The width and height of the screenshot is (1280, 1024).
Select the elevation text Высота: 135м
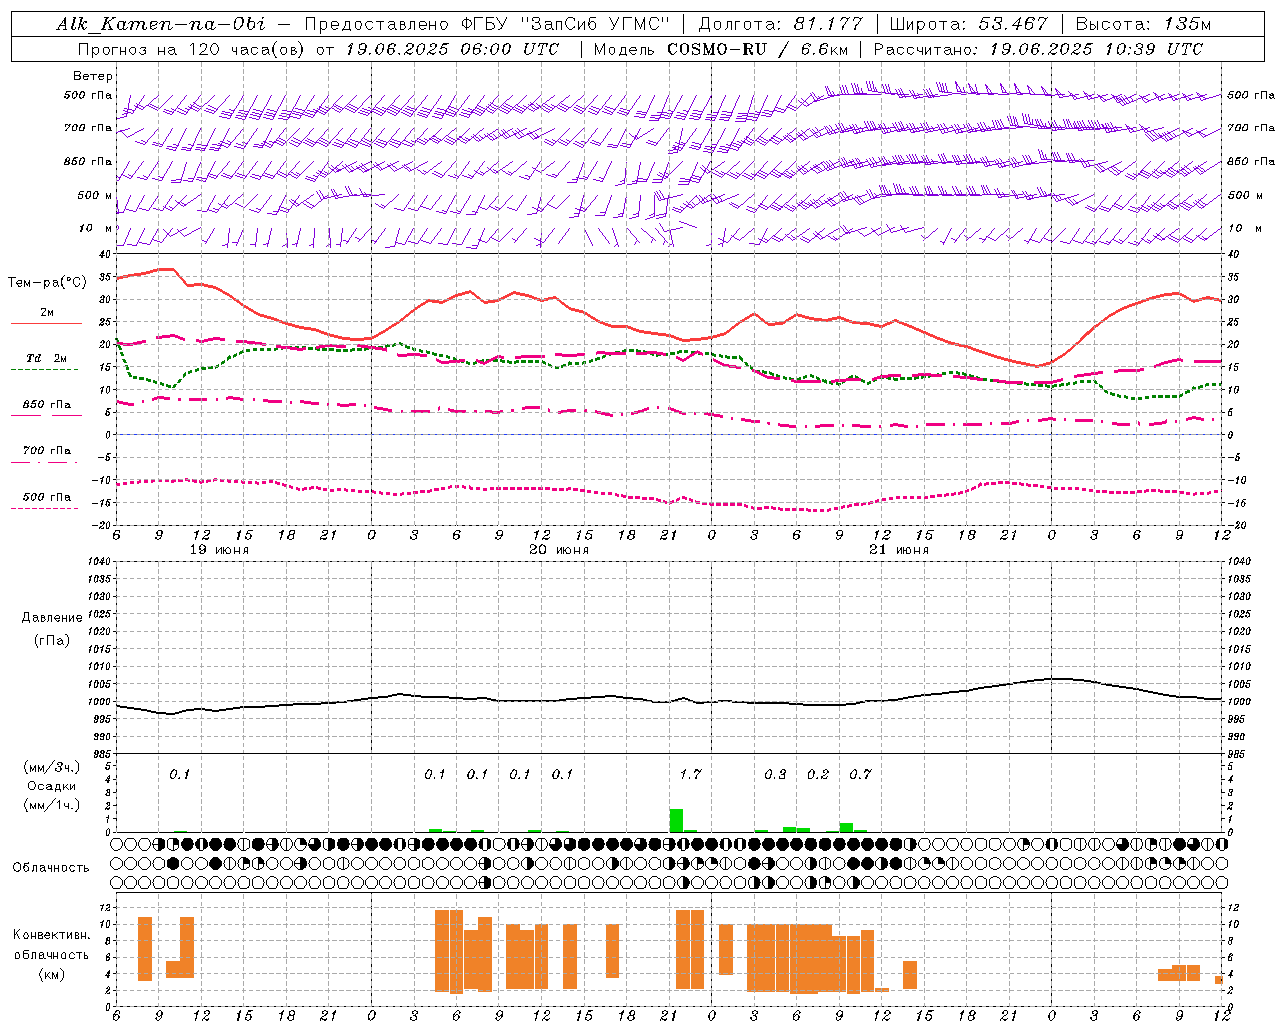(x=1142, y=23)
